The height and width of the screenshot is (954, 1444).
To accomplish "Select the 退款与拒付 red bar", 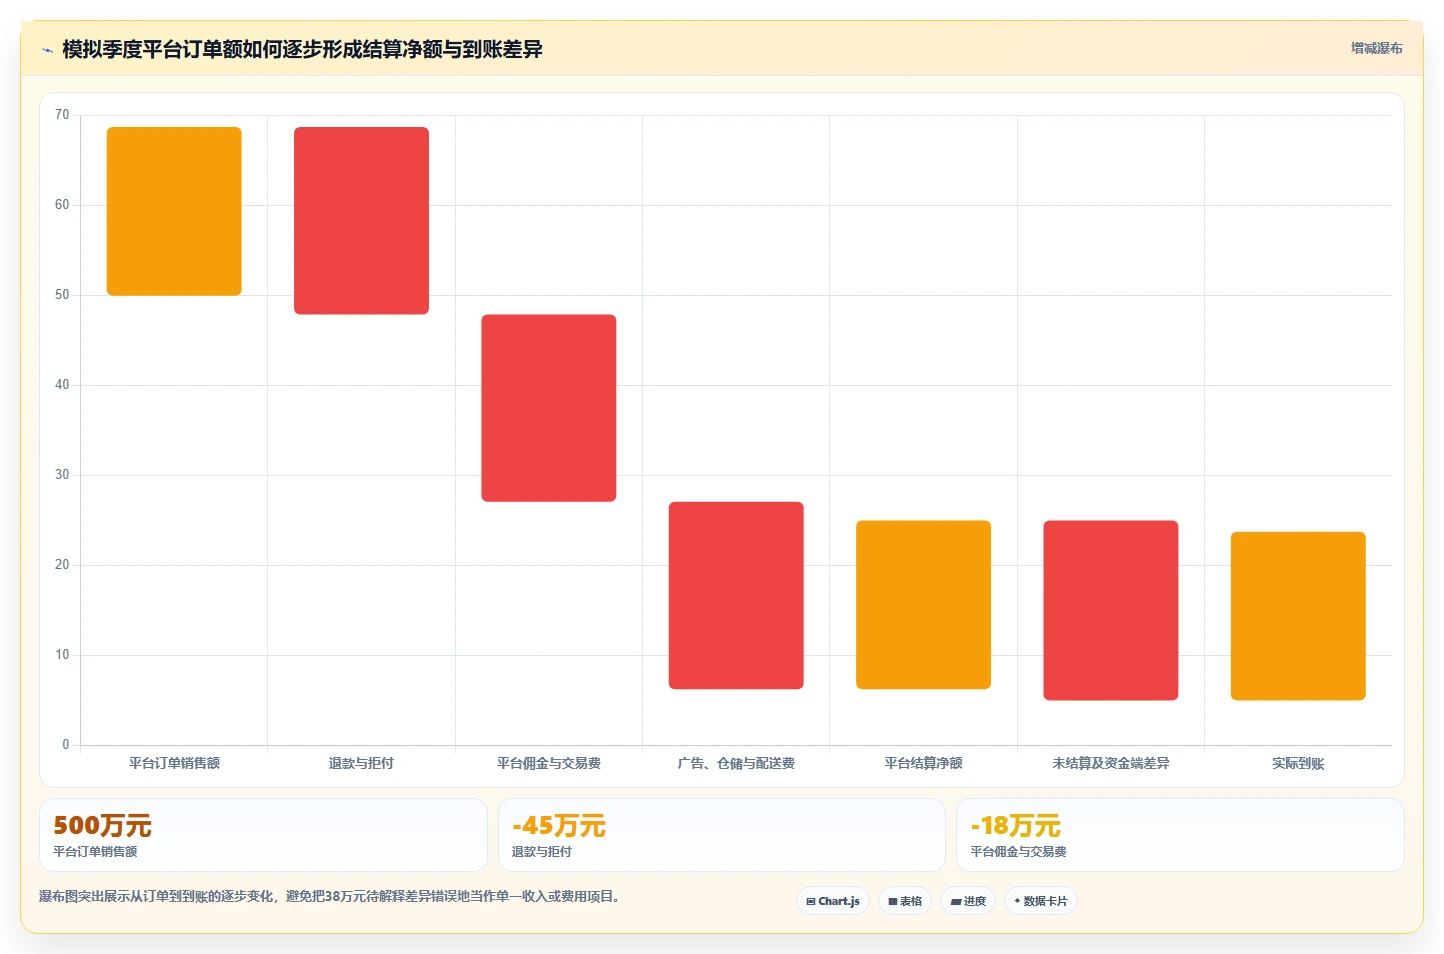I will (361, 220).
